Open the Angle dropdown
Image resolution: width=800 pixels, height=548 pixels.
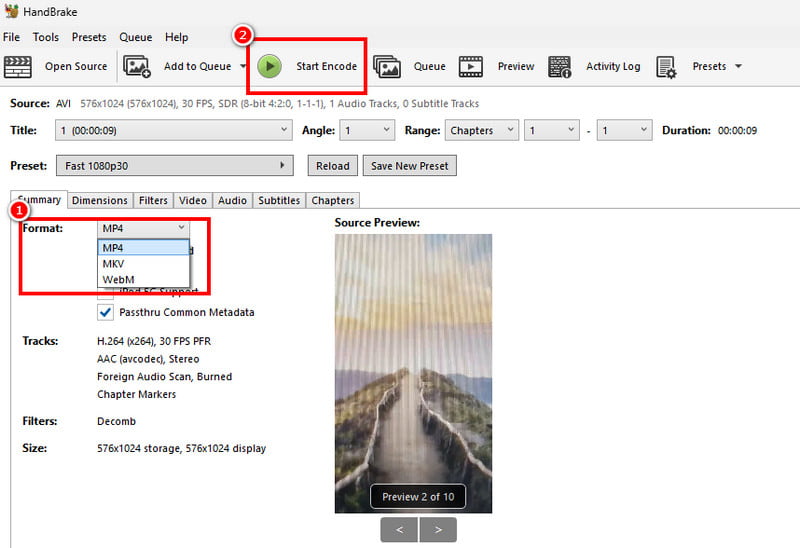click(367, 130)
